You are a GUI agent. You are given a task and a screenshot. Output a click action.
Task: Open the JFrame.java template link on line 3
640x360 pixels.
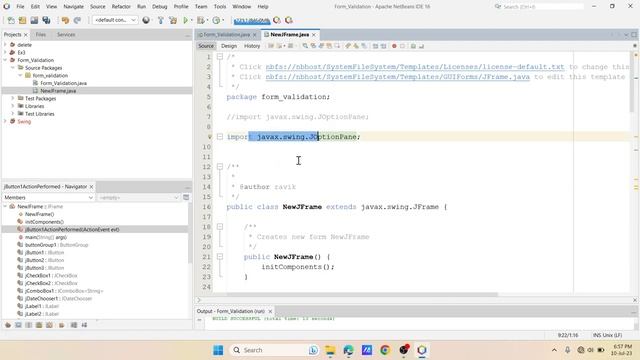point(398,77)
